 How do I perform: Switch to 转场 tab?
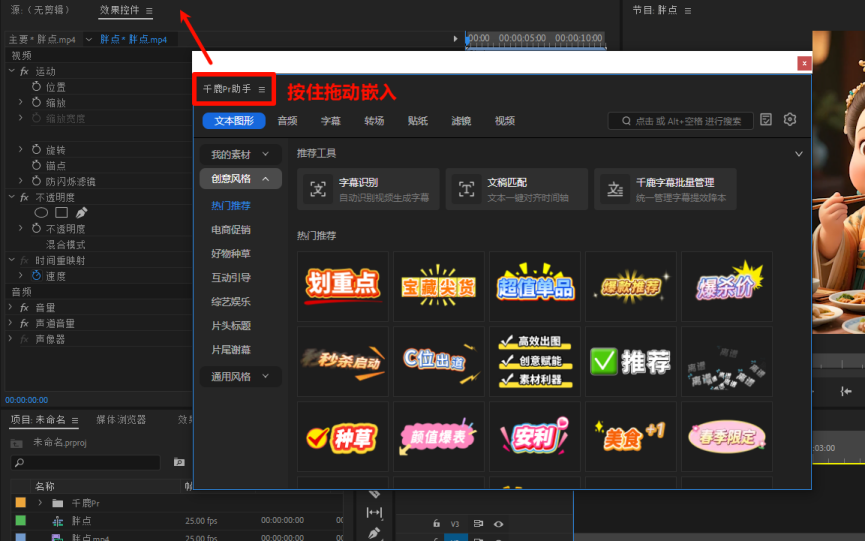point(374,121)
